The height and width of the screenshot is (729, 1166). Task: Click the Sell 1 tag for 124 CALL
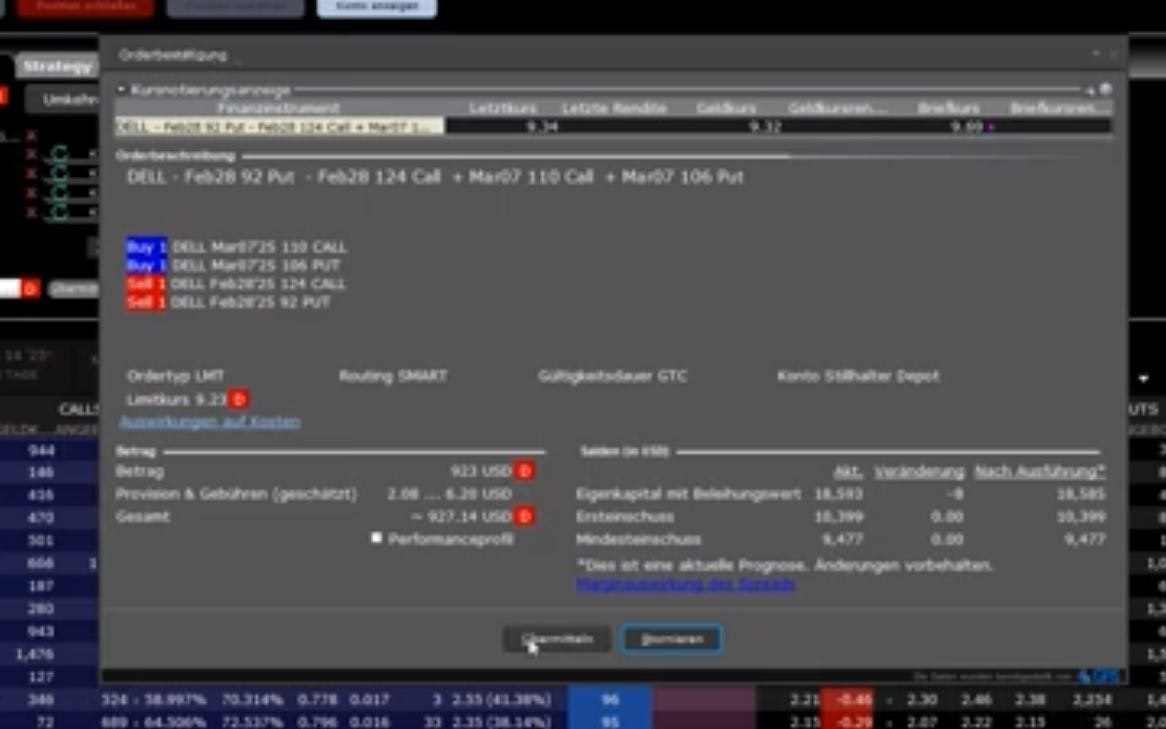[146, 284]
